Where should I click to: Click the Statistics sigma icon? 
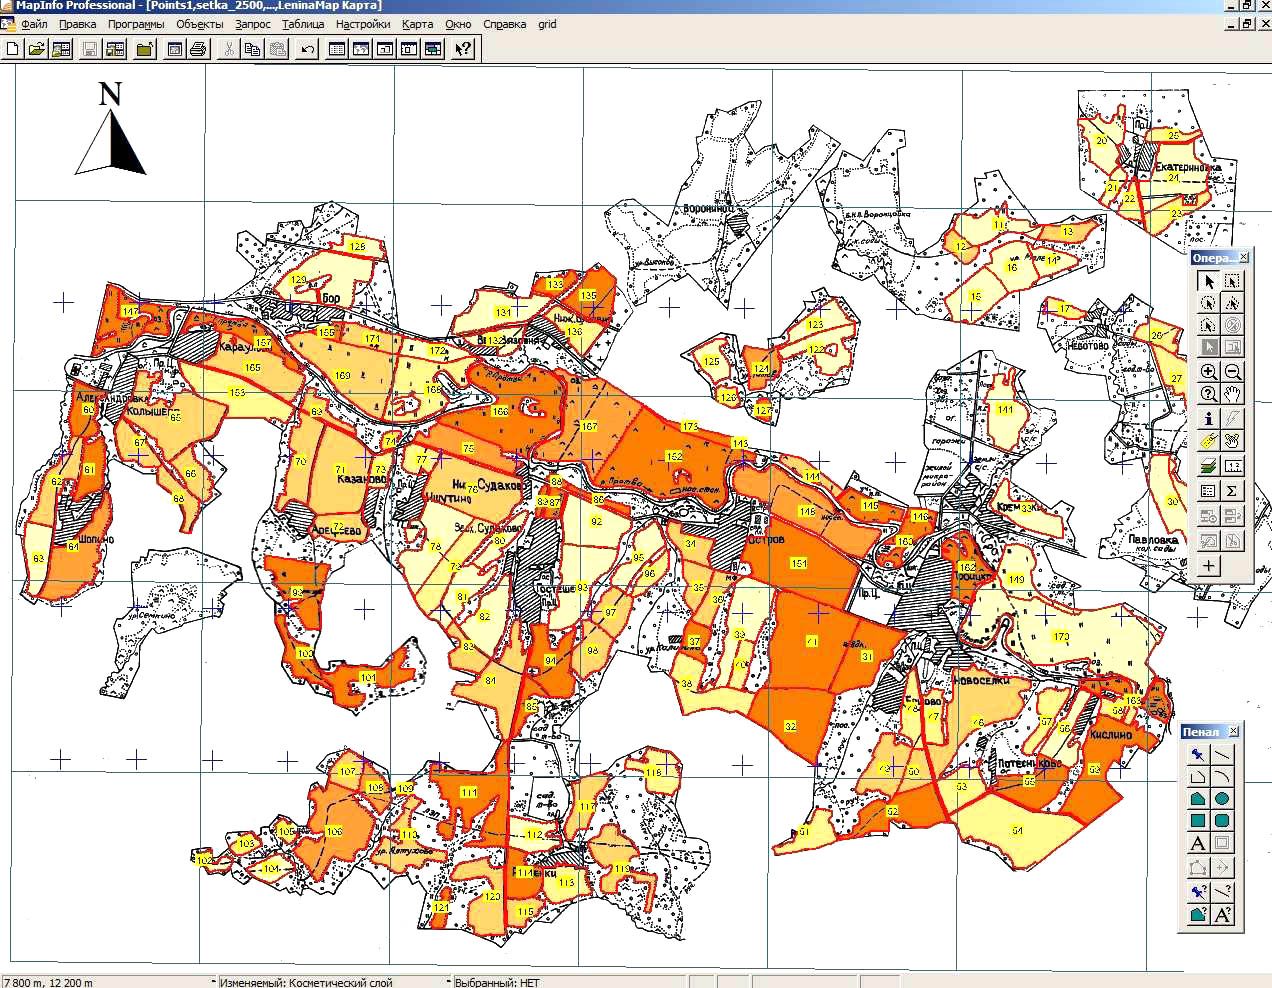[x=1233, y=491]
